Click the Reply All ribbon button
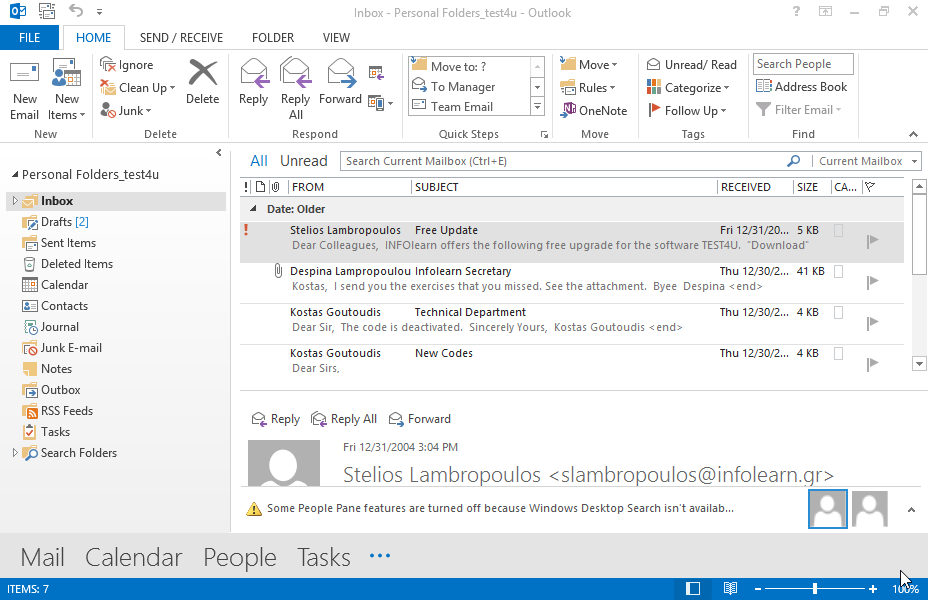This screenshot has height=600, width=928. tap(295, 89)
